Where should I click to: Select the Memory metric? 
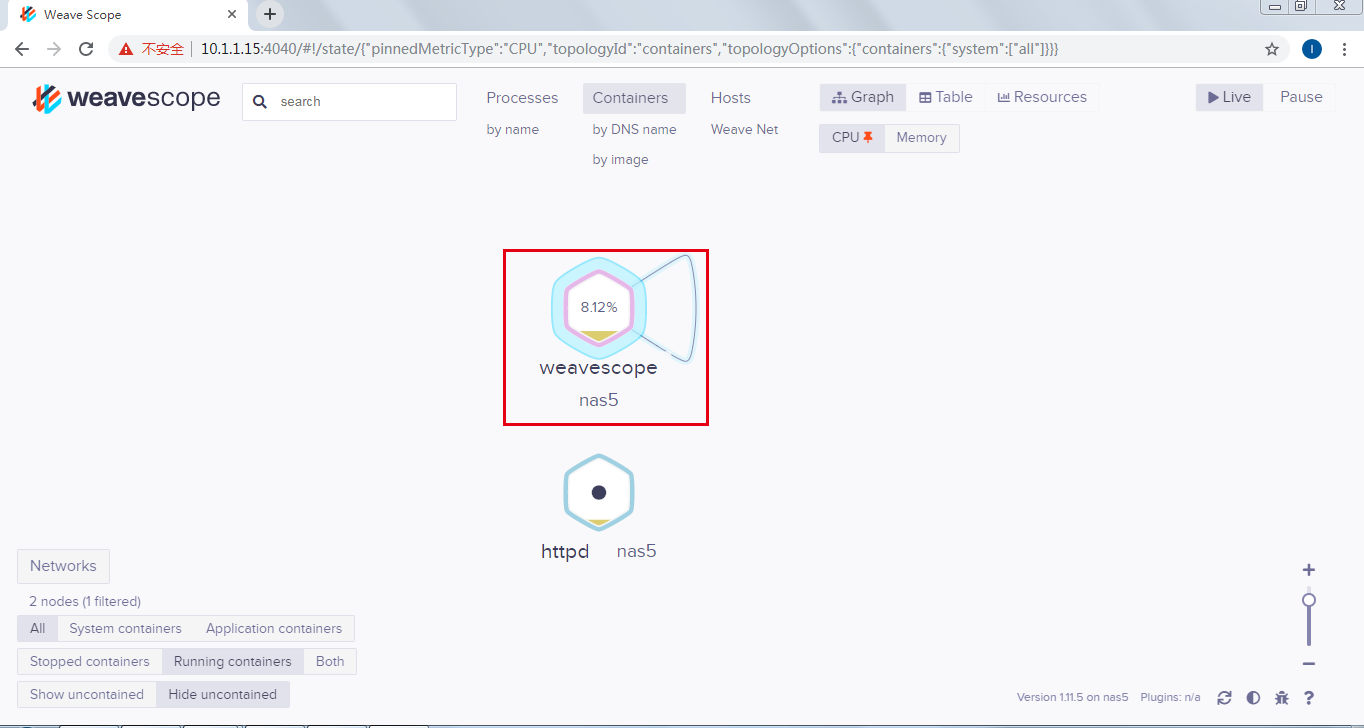pyautogui.click(x=921, y=138)
